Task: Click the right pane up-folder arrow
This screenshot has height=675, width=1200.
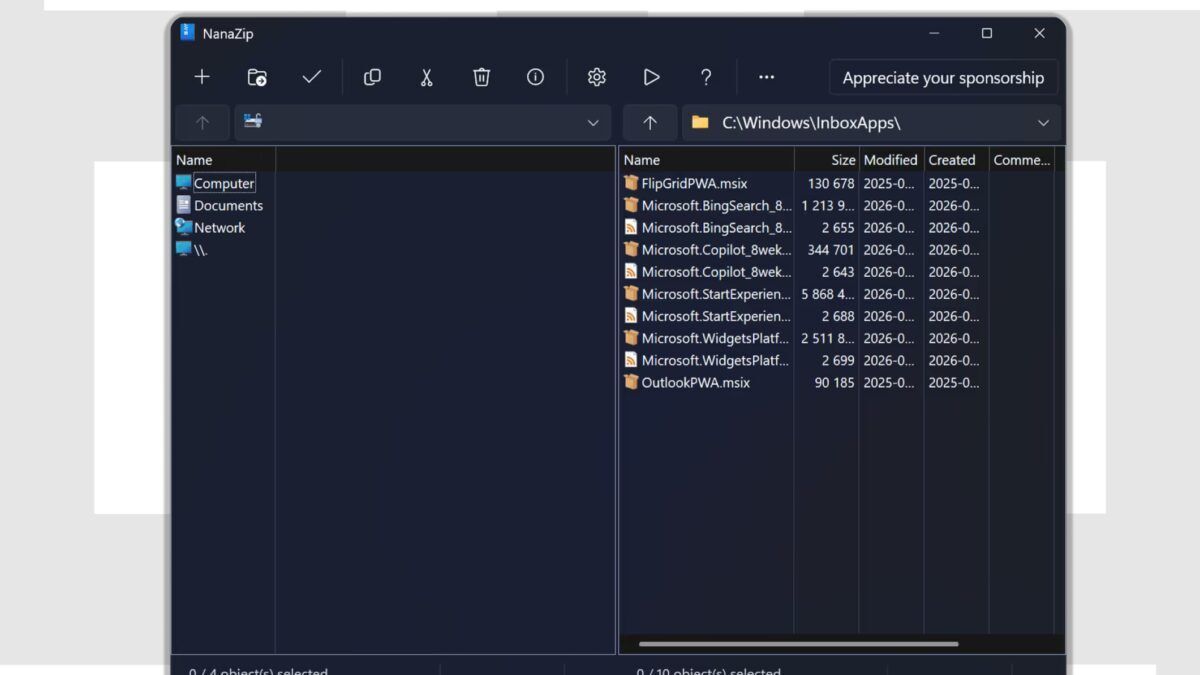Action: 650,123
